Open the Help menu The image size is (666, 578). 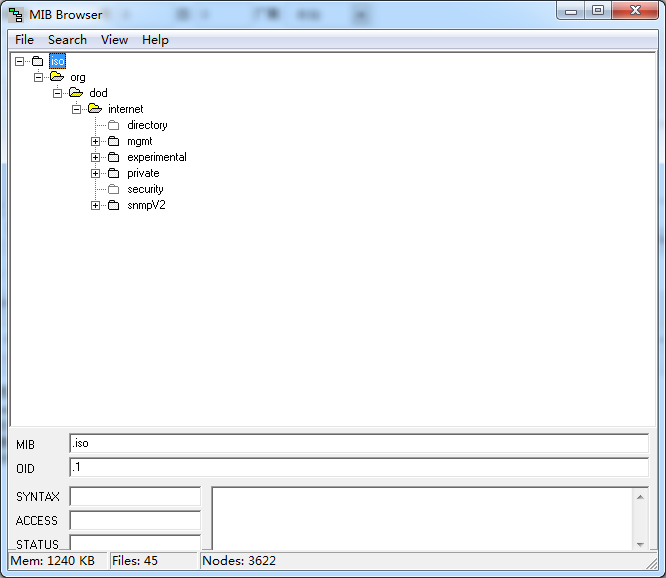pyautogui.click(x=155, y=40)
